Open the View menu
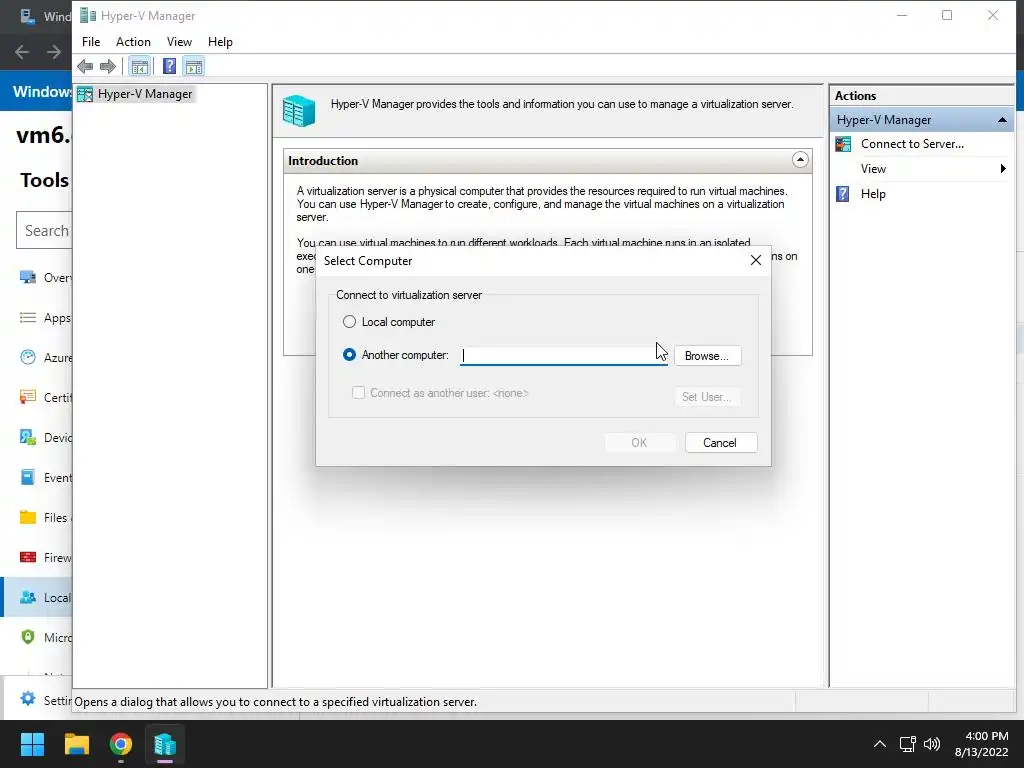Viewport: 1024px width, 768px height. point(179,42)
